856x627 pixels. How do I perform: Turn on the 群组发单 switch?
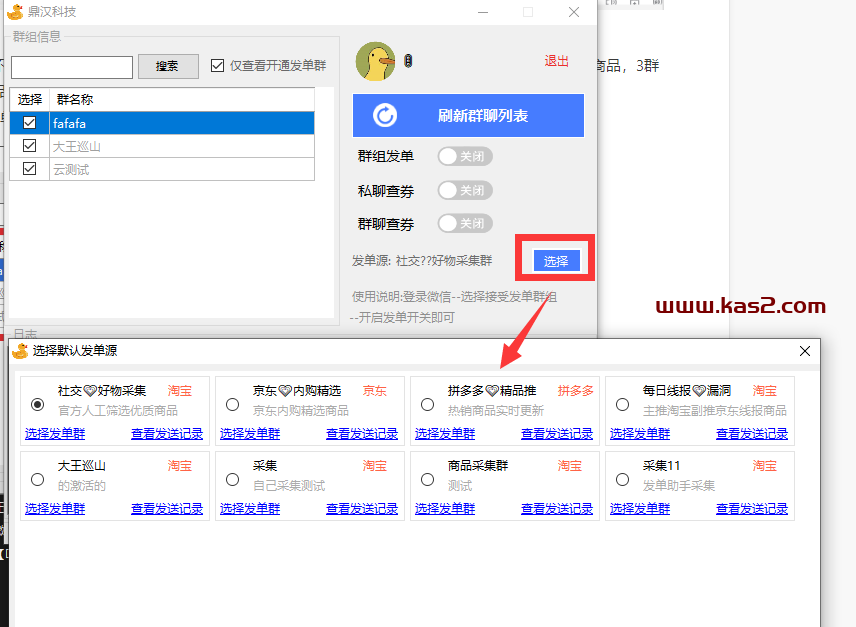pyautogui.click(x=465, y=157)
